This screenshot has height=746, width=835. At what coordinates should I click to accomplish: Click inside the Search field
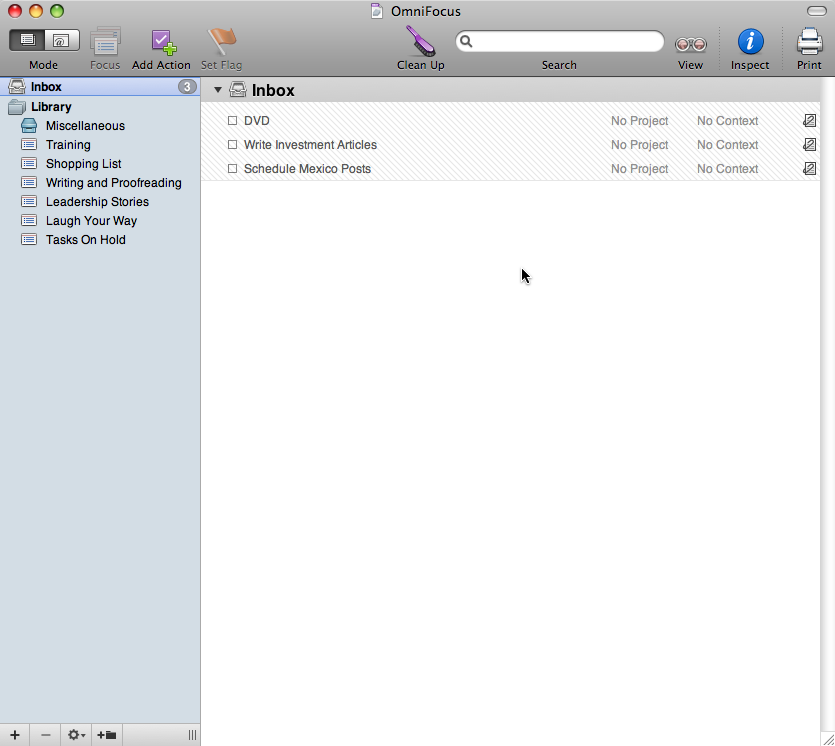560,42
